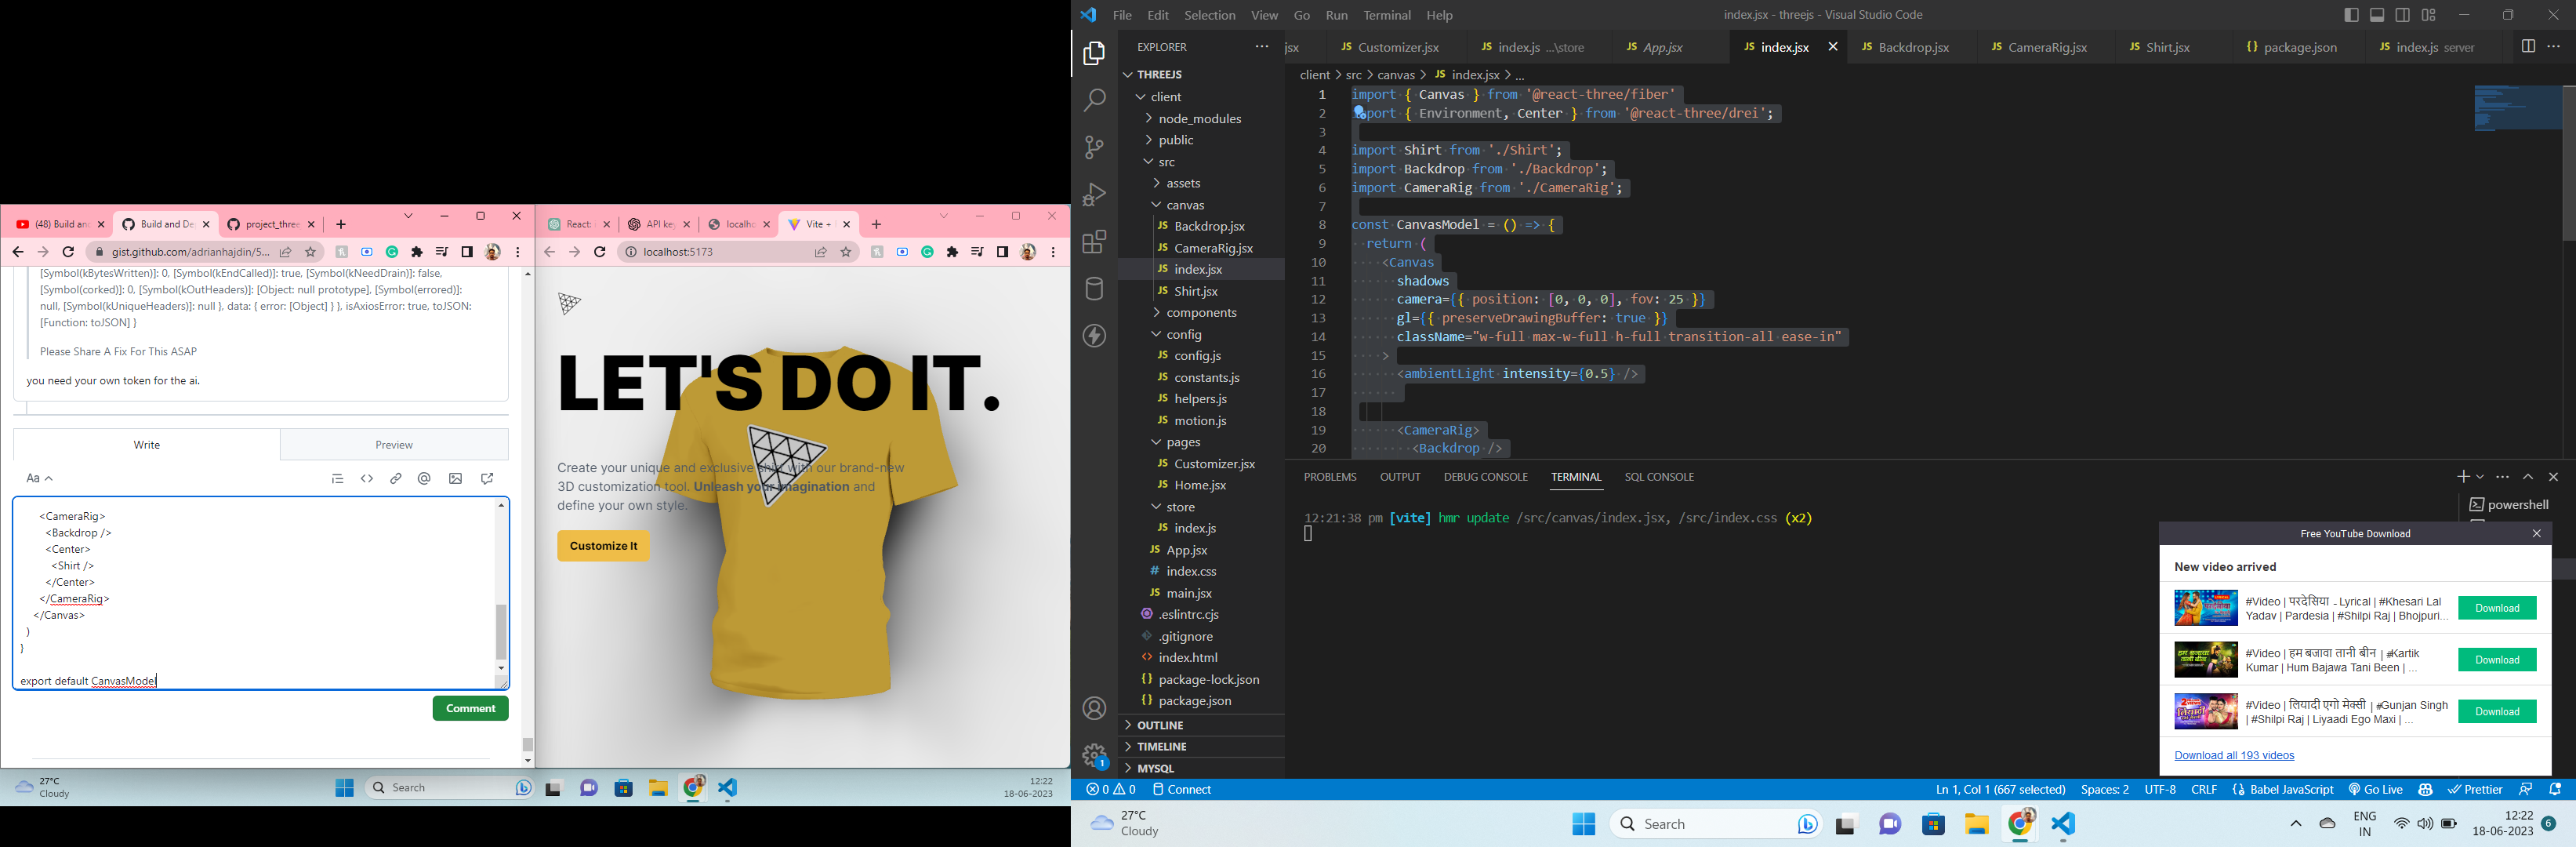Screen dimensions: 2576x847
Task: Insert a code block in the comment toolbar
Action: (x=367, y=479)
